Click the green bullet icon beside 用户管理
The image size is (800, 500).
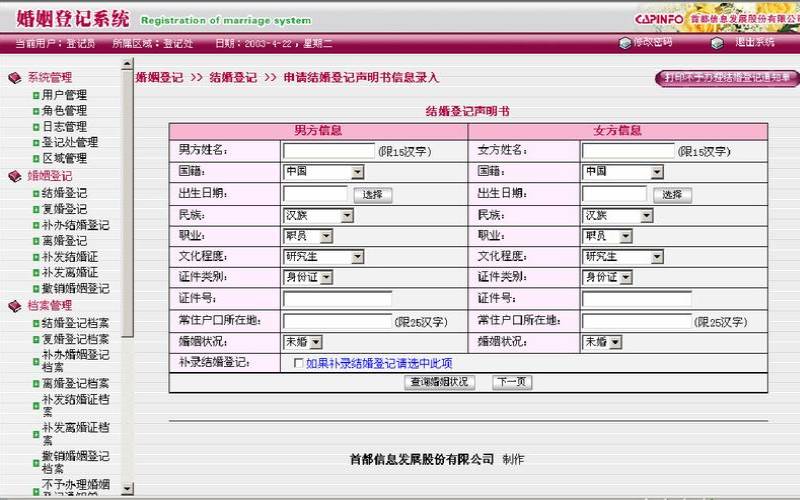pyautogui.click(x=36, y=95)
